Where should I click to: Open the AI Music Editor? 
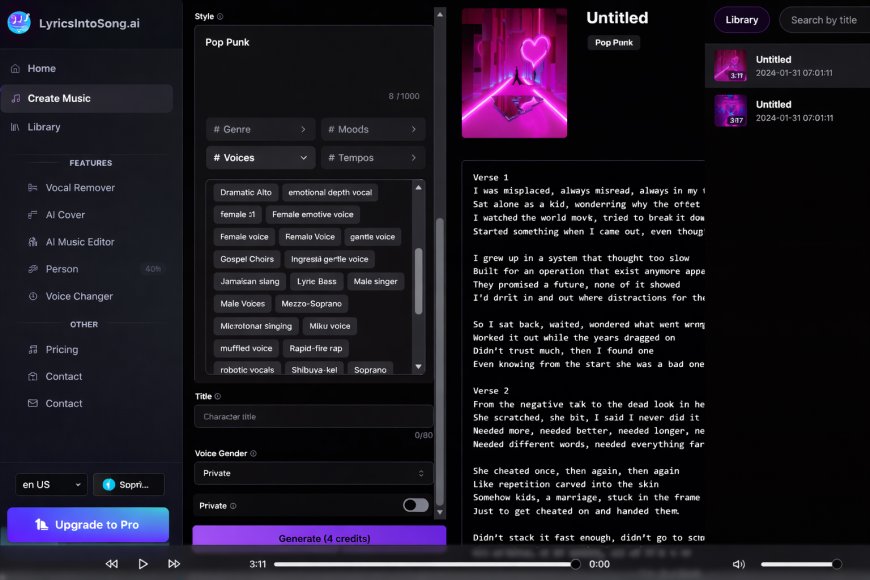[x=80, y=242]
